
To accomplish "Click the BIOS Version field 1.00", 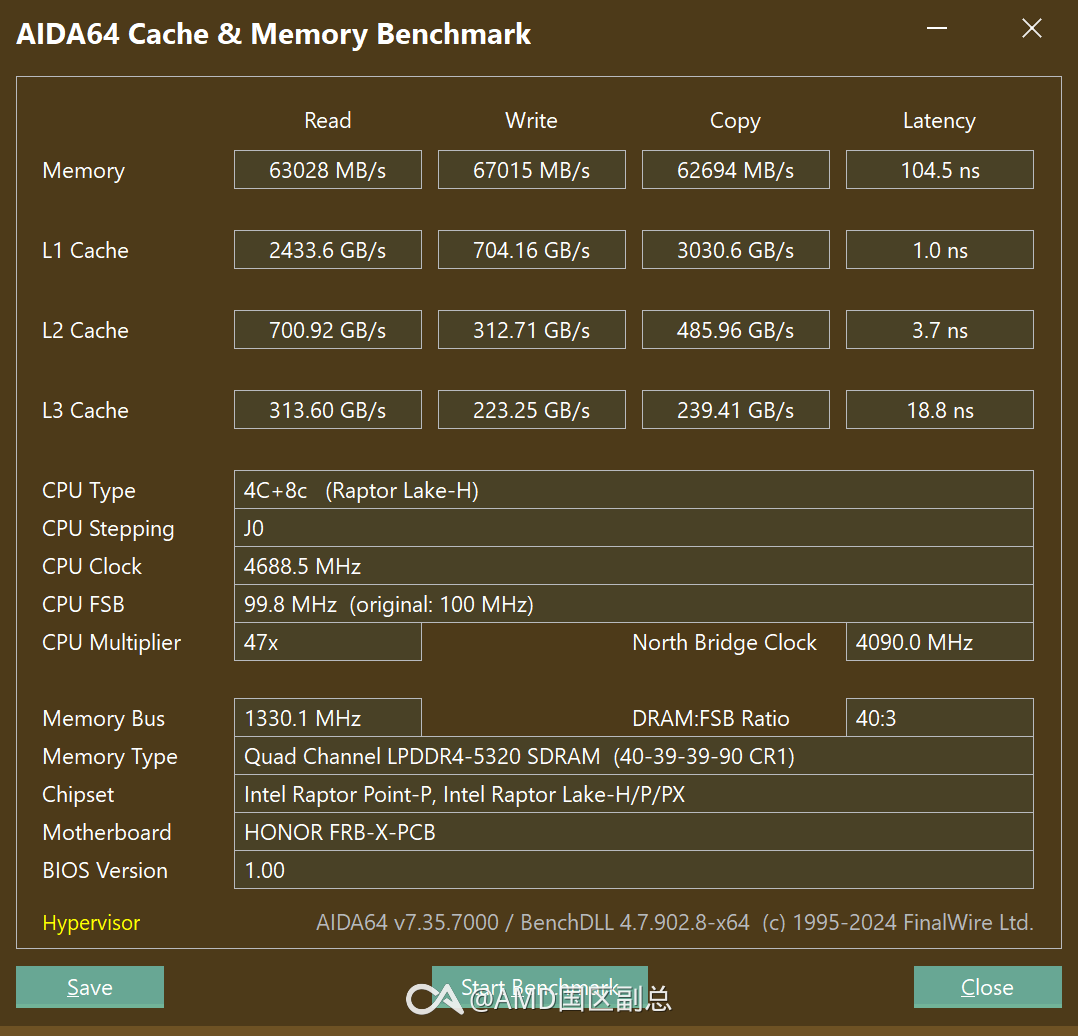I will 634,870.
